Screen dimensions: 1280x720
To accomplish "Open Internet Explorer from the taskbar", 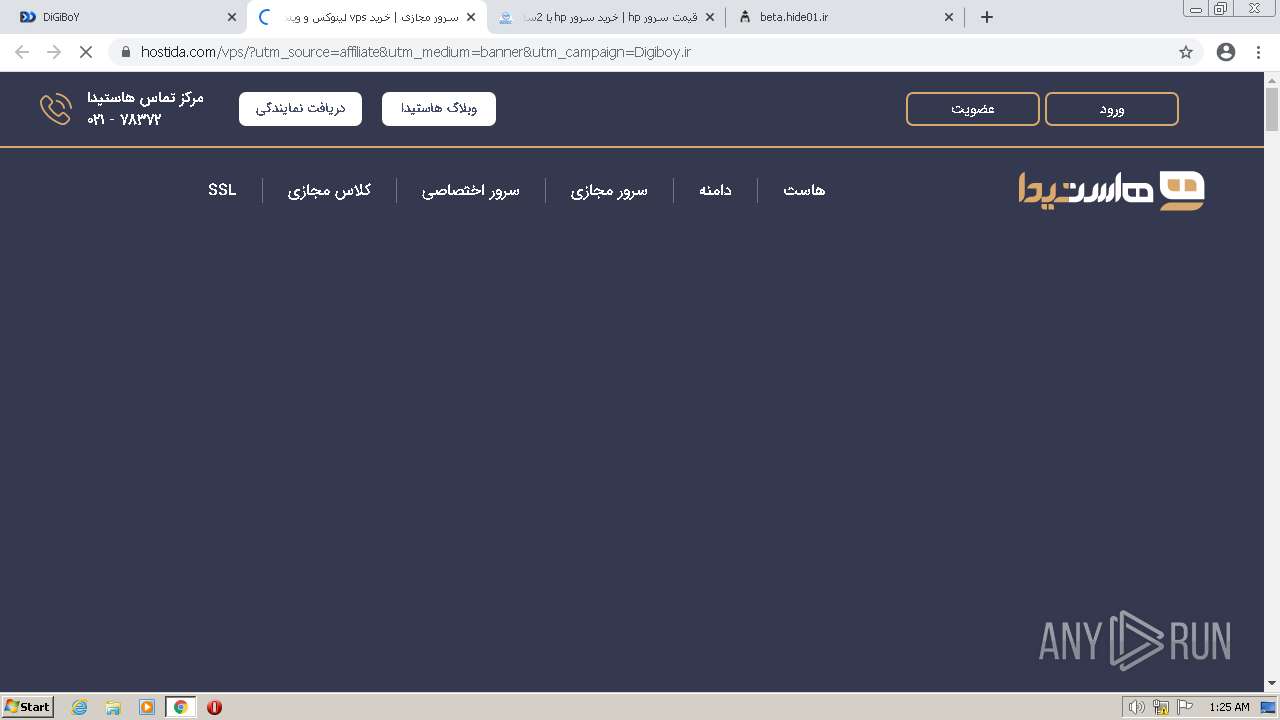I will (80, 707).
